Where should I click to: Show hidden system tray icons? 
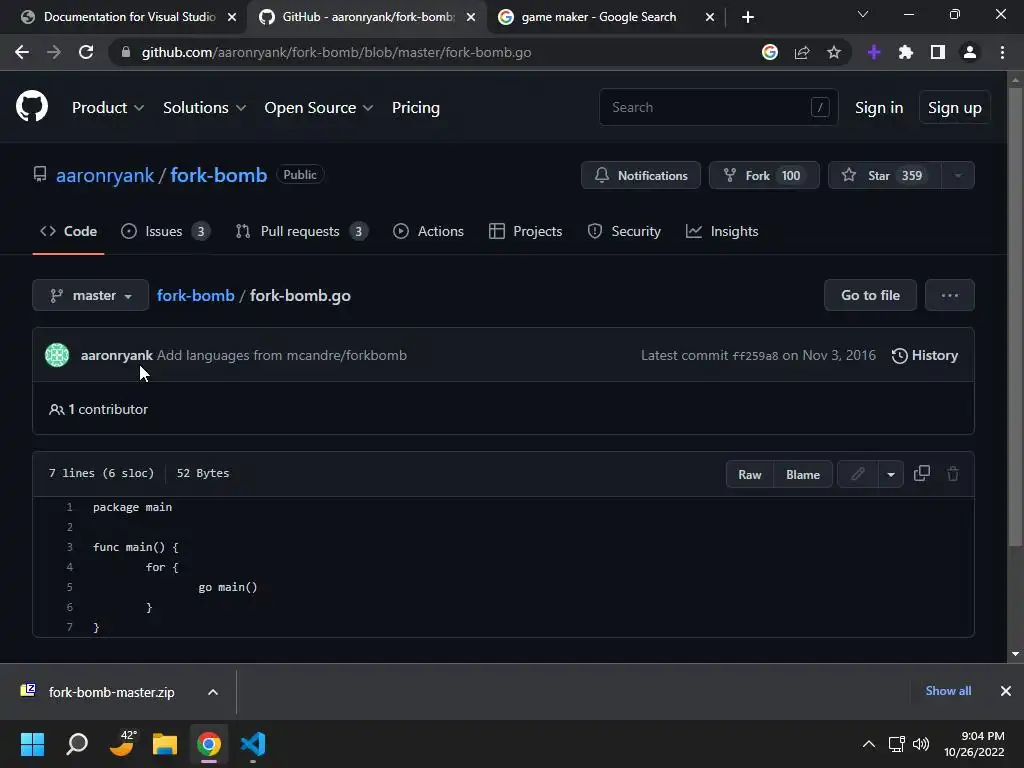click(869, 744)
